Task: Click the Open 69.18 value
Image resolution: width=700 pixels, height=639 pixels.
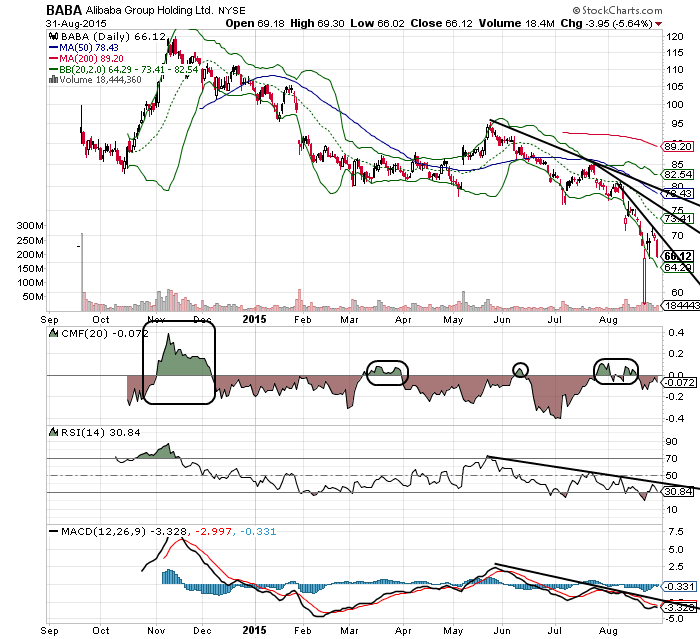Action: pyautogui.click(x=255, y=23)
